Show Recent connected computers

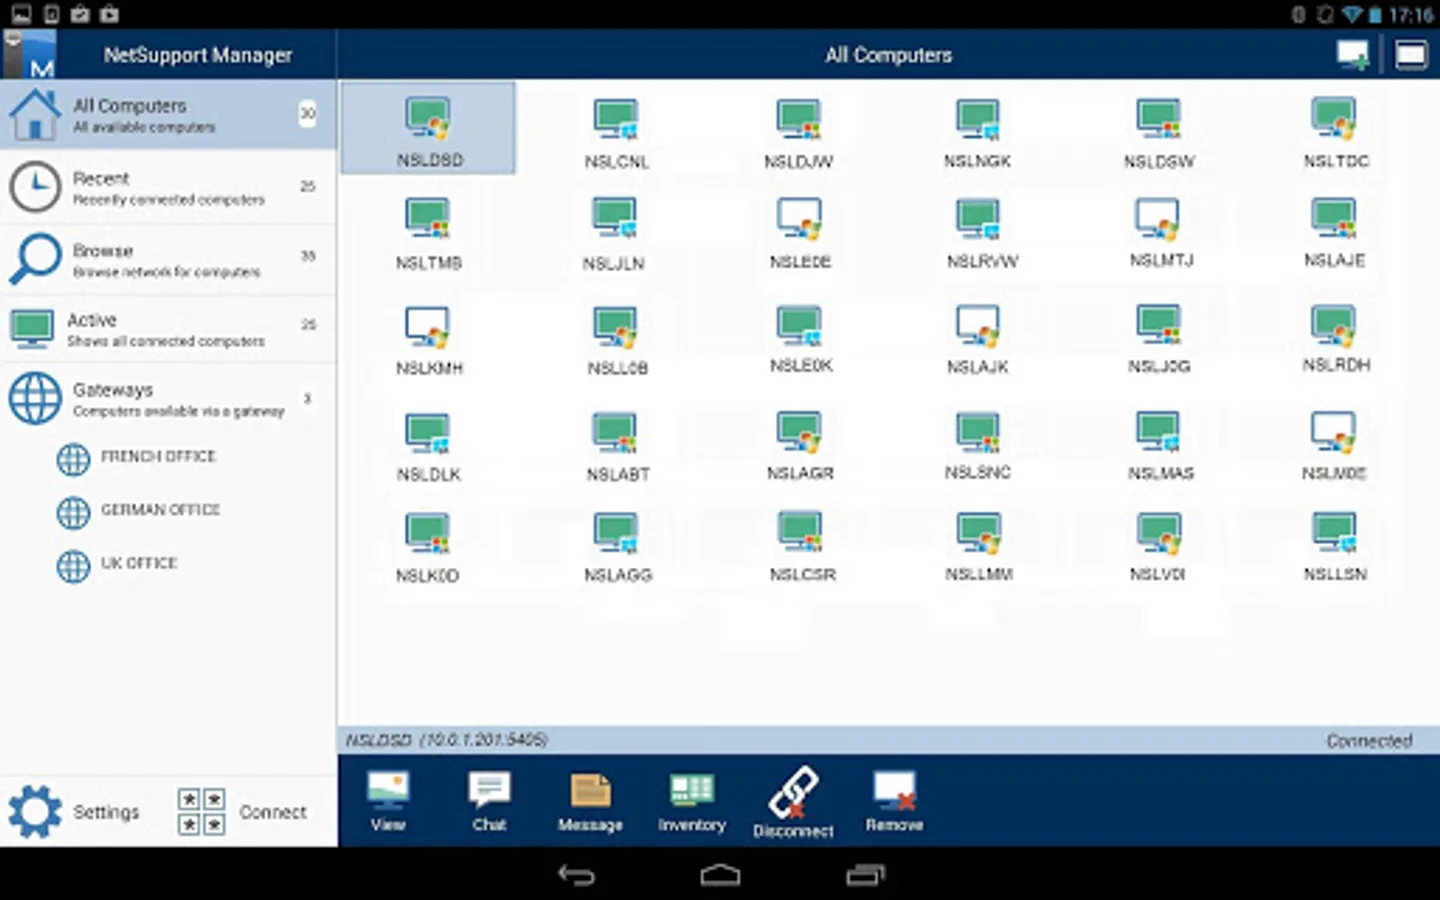click(x=168, y=187)
